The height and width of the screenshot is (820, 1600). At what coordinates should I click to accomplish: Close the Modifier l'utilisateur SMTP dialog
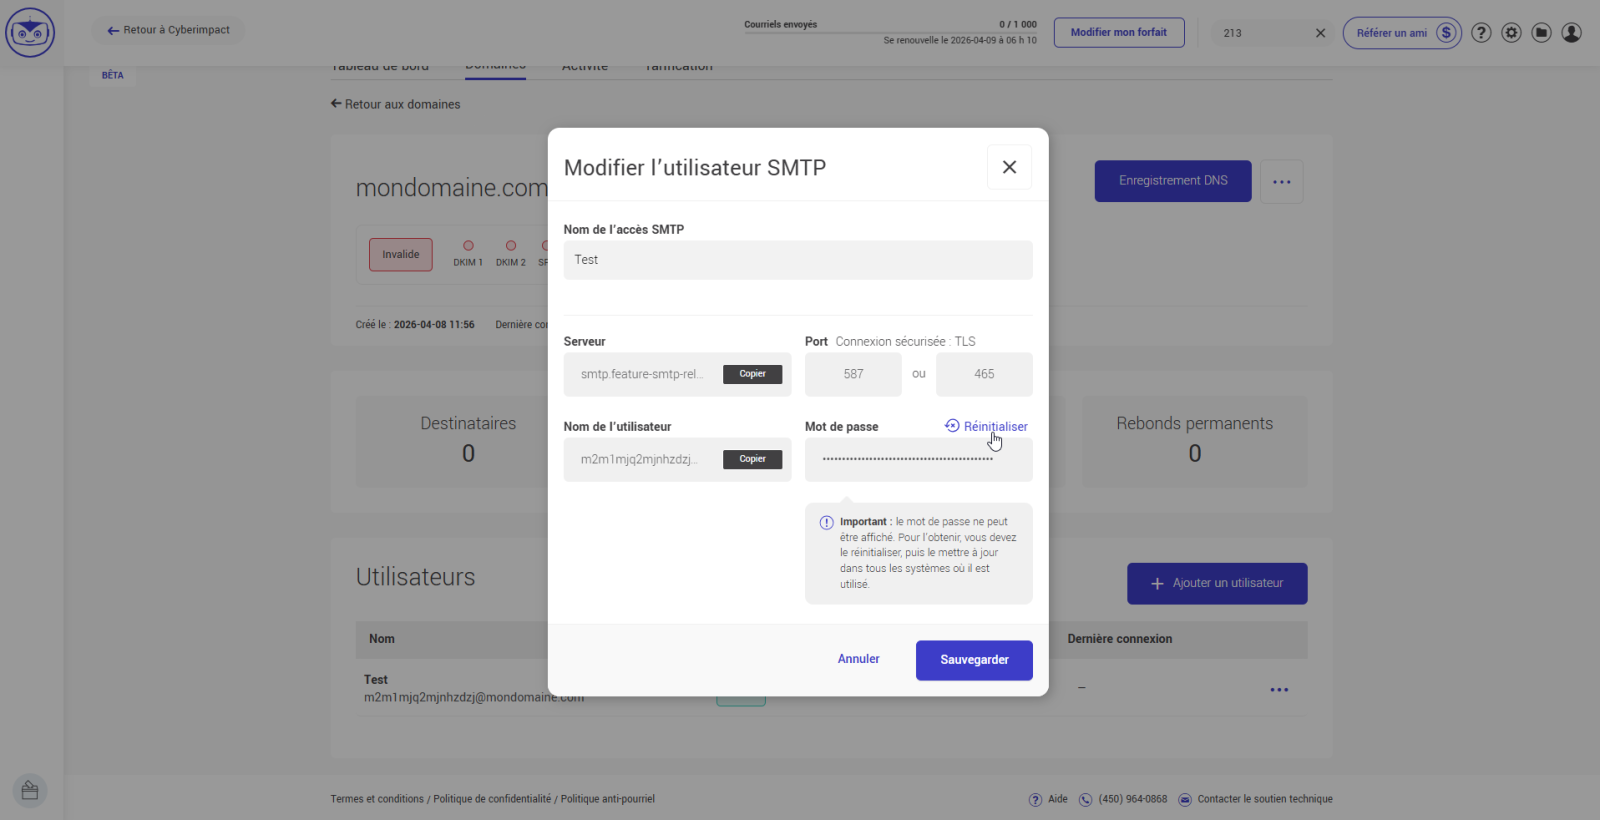coord(1009,167)
